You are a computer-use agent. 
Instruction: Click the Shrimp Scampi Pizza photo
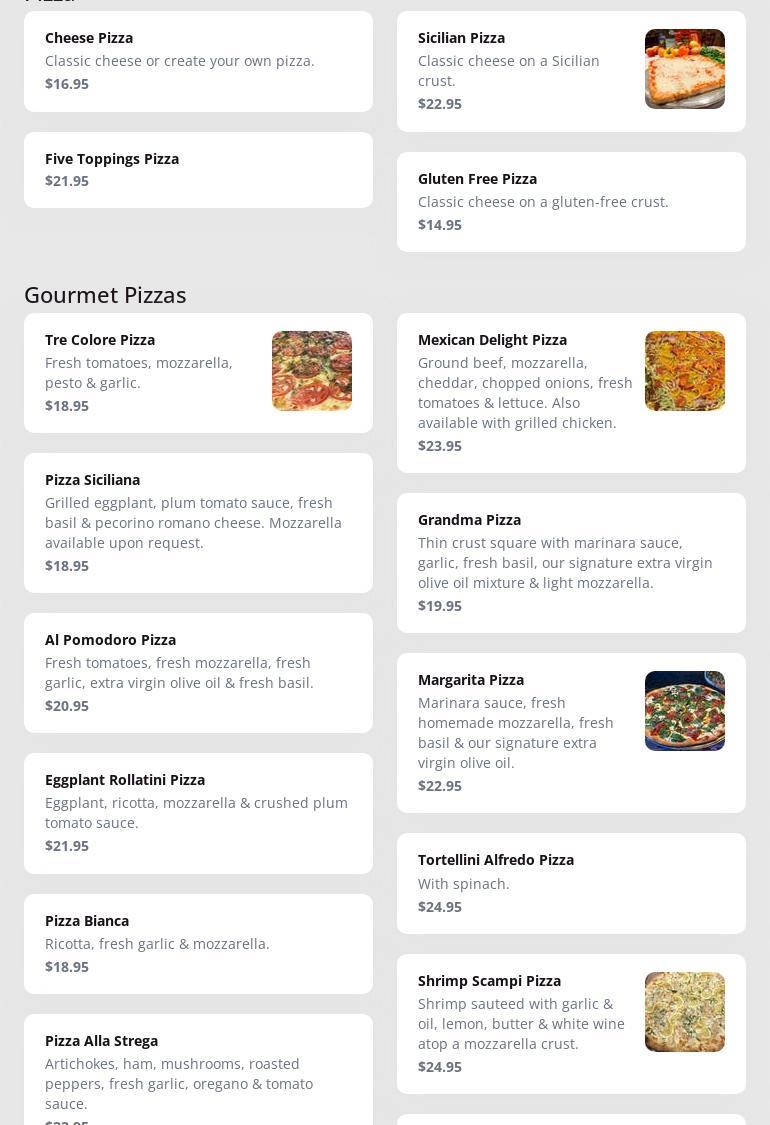(684, 1012)
